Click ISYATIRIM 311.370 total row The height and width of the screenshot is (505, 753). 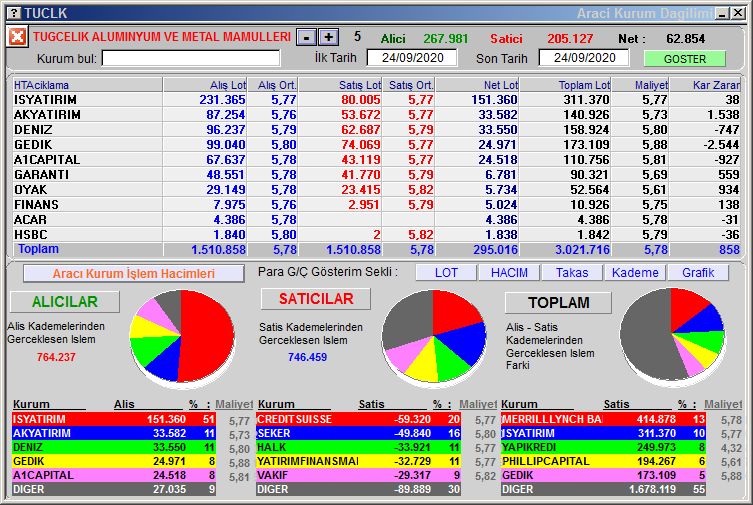click(603, 433)
